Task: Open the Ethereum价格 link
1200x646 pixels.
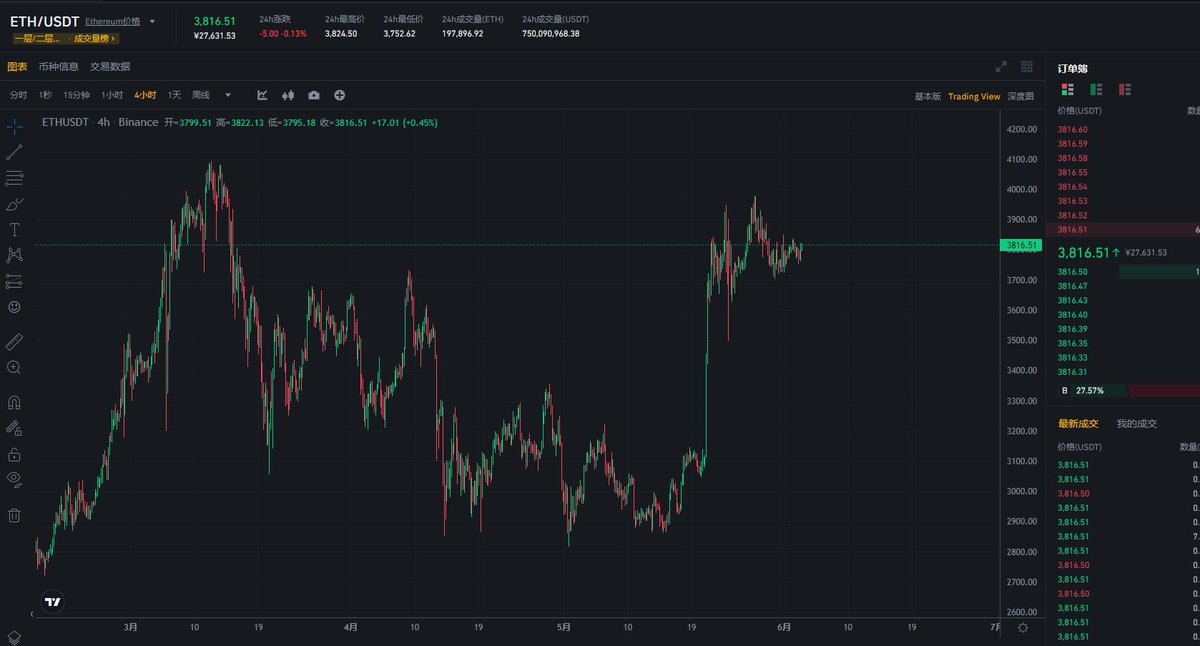Action: [x=112, y=21]
